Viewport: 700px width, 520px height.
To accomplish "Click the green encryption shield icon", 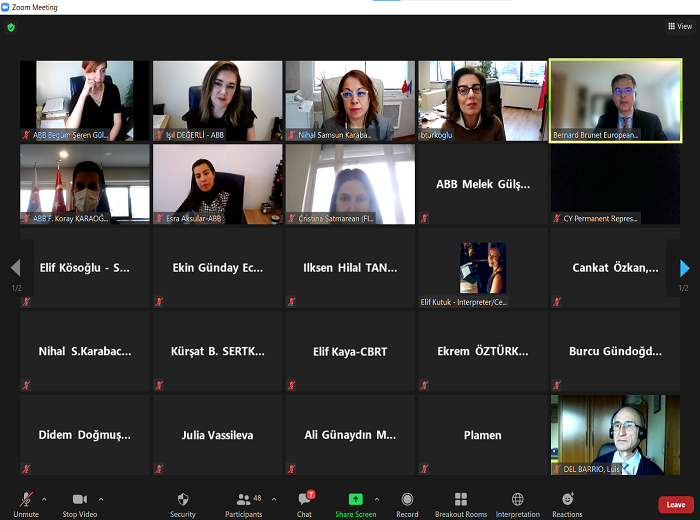I will pyautogui.click(x=11, y=27).
